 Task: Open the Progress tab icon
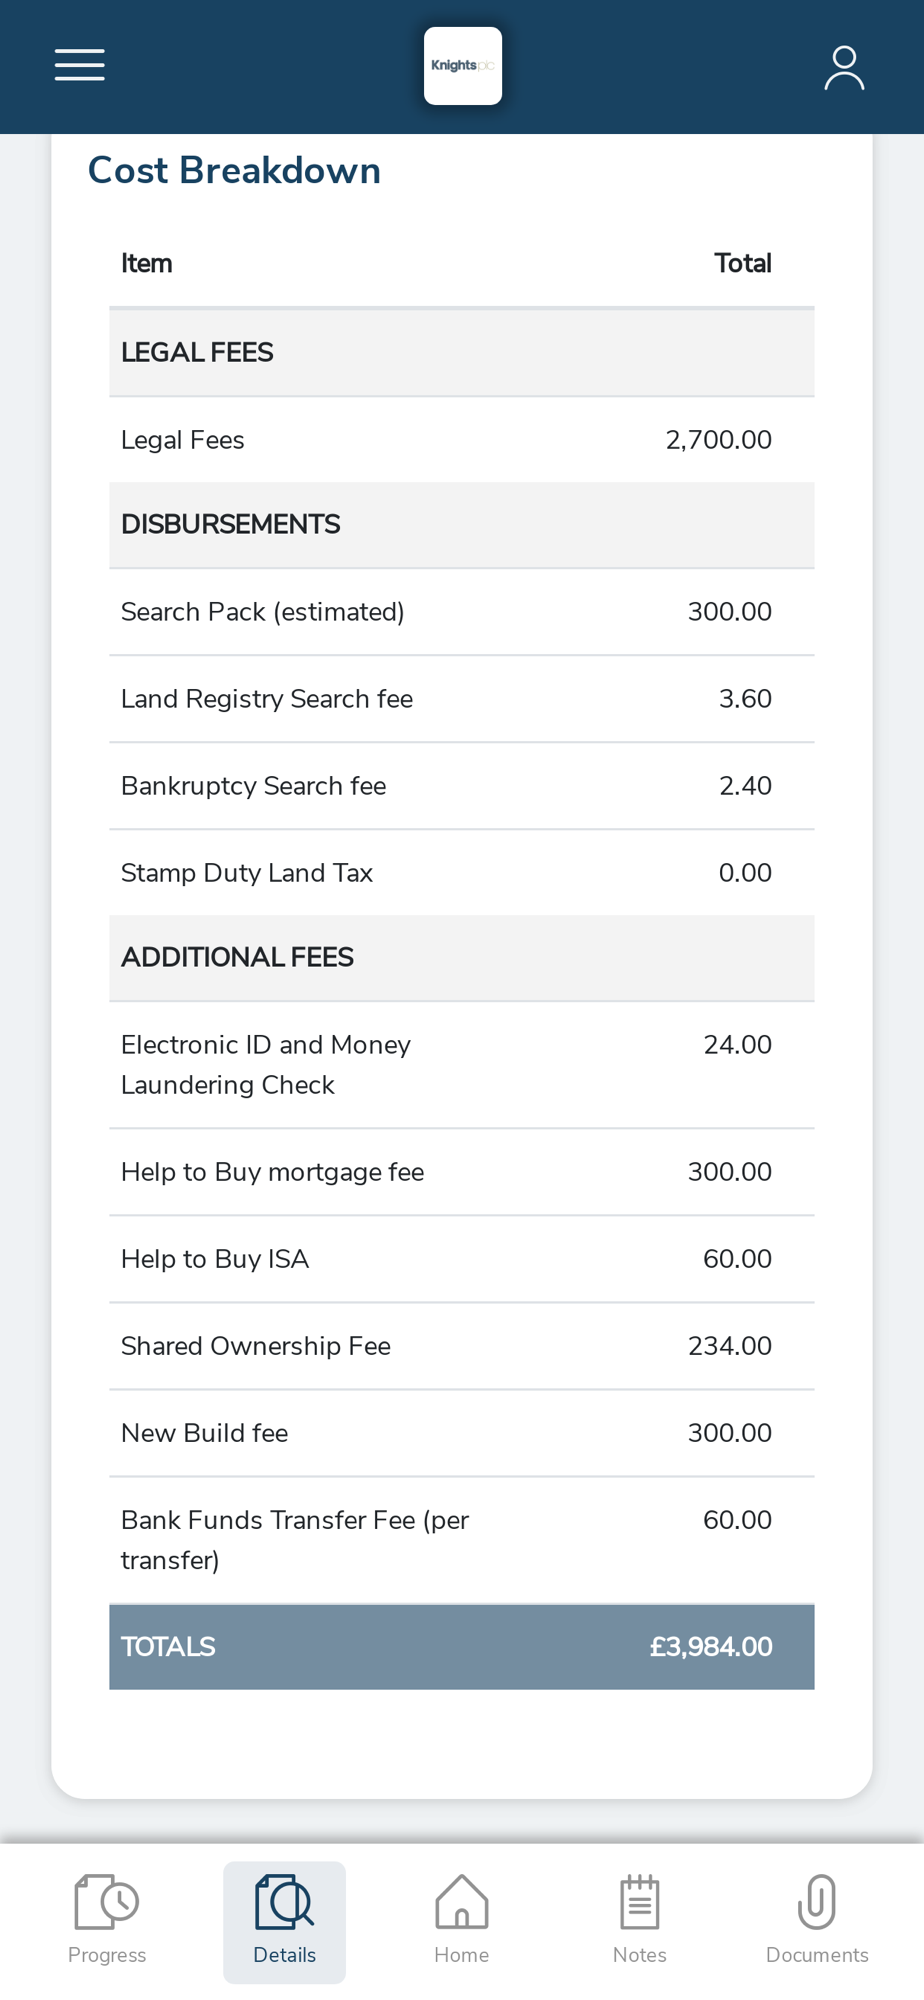pos(107,1901)
